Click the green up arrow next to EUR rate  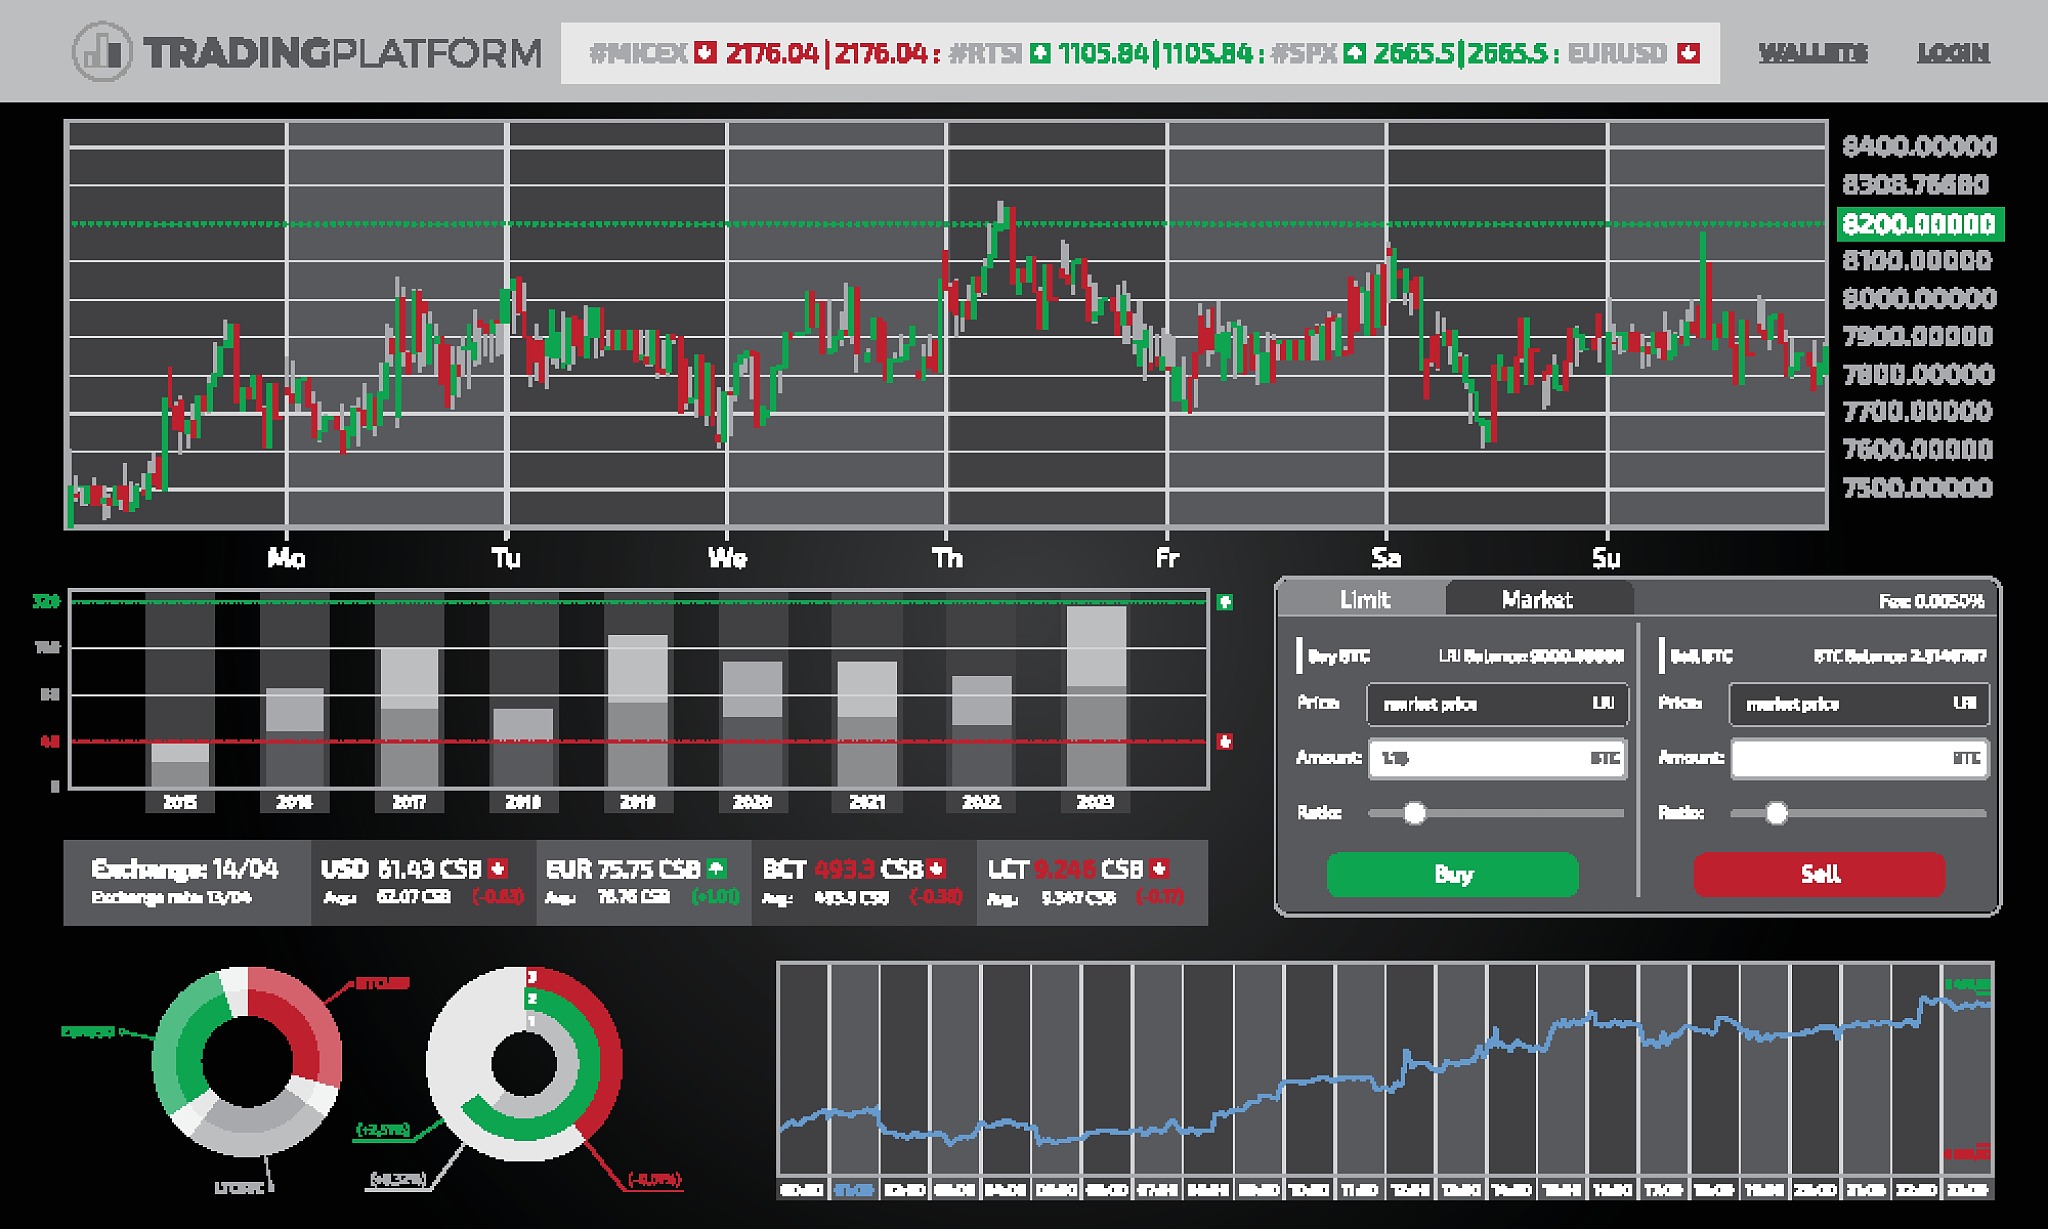tap(716, 868)
